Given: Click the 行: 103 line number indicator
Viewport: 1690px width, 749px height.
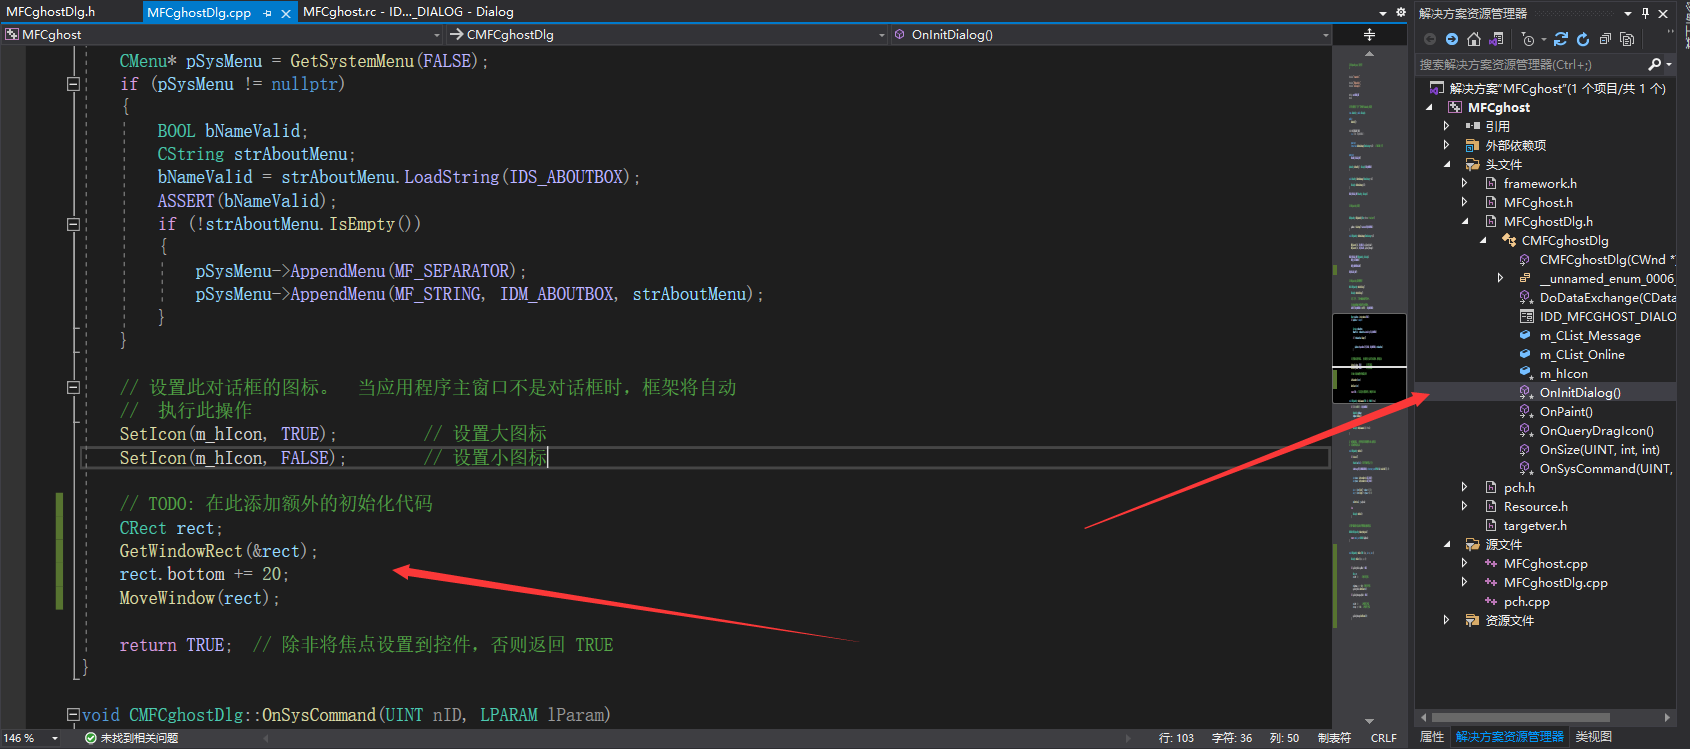Looking at the screenshot, I should coord(1176,738).
